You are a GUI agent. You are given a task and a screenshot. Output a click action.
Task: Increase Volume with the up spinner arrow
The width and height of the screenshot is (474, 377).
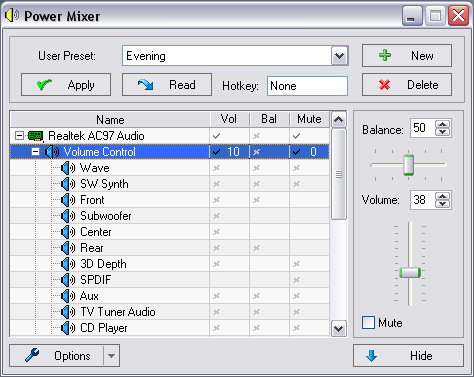tap(443, 196)
